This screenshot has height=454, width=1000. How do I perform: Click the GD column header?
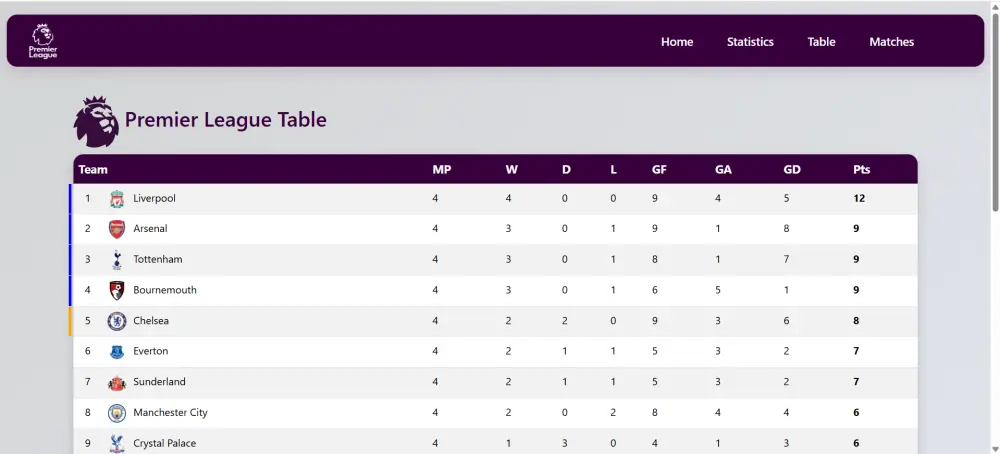coord(792,170)
